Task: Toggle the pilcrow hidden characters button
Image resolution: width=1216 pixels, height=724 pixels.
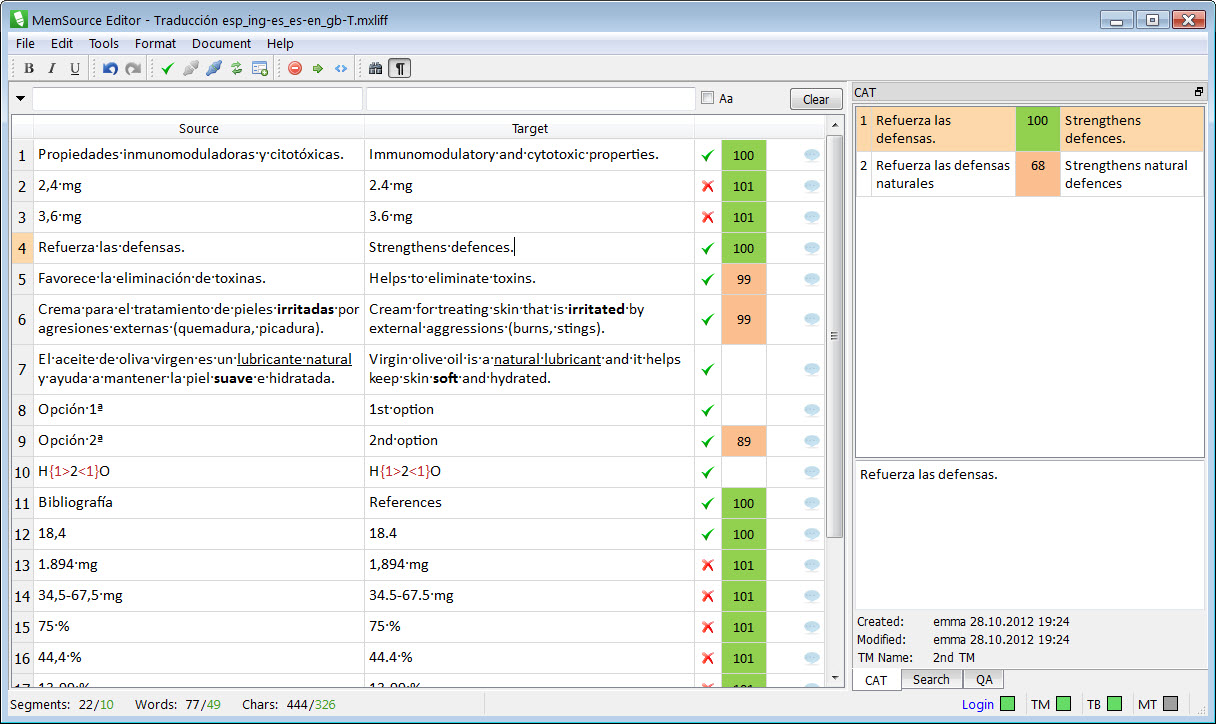Action: 400,69
